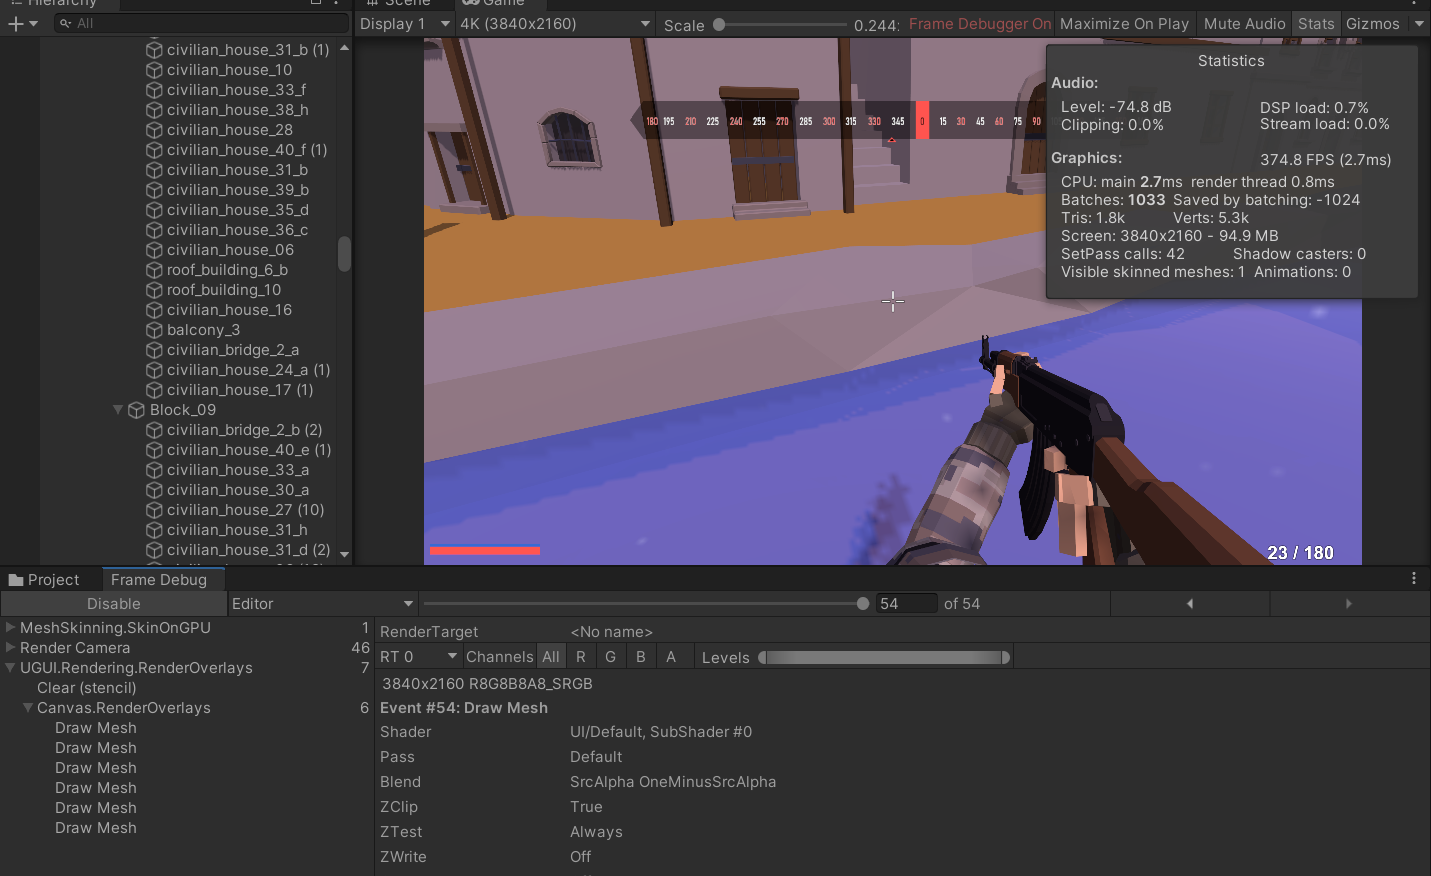The width and height of the screenshot is (1431, 876).
Task: Toggle Mute Audio in Game view
Action: 1244,24
